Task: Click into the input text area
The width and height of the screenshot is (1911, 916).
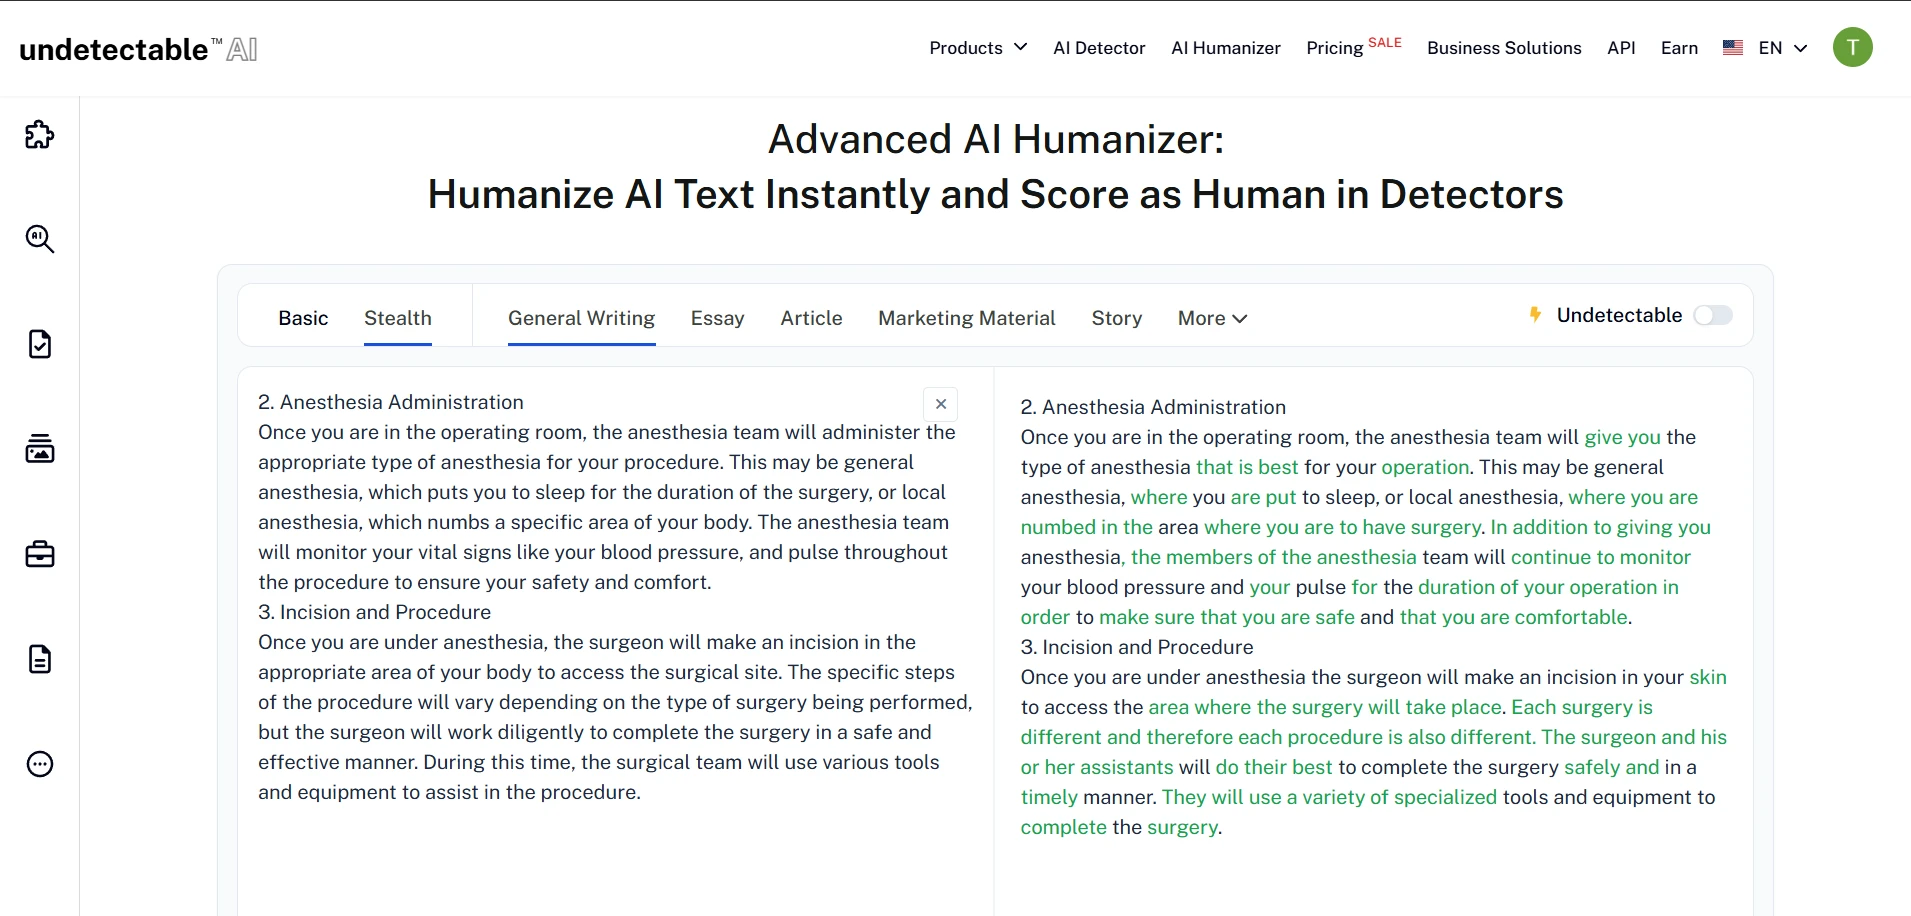Action: click(x=615, y=640)
